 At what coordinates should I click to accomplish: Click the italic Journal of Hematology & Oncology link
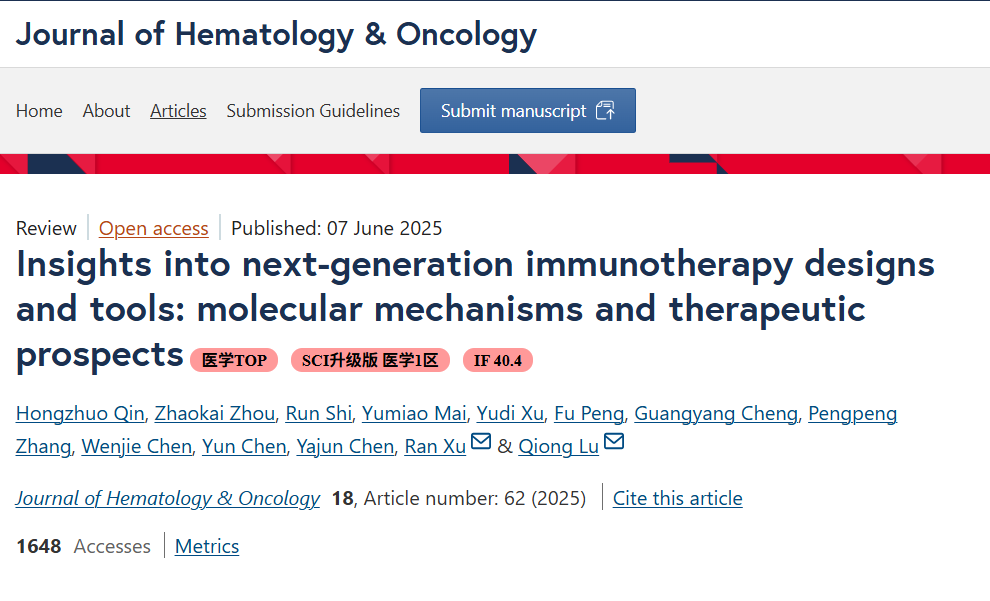click(168, 498)
